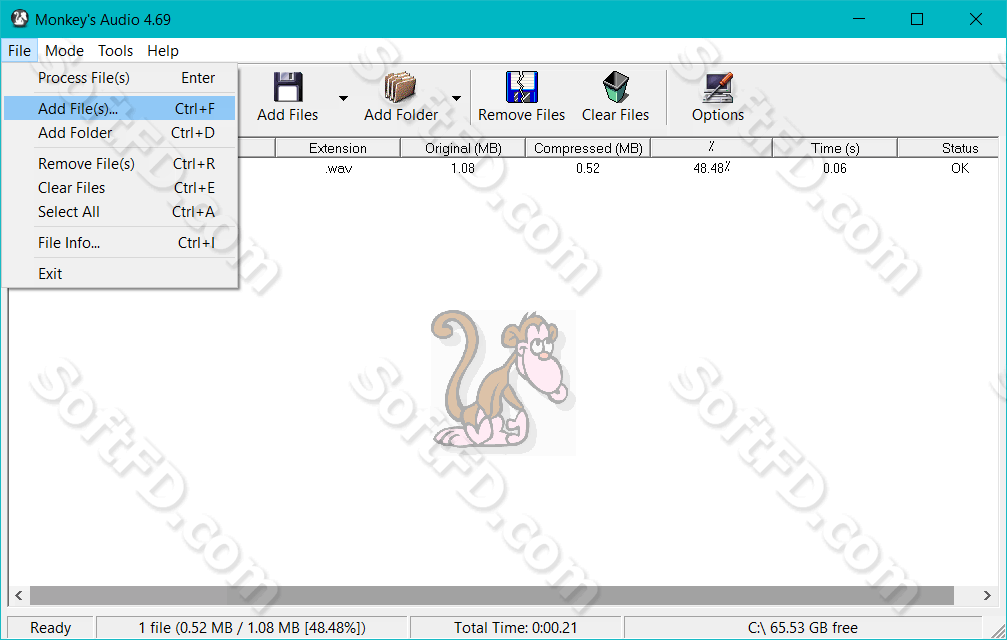1007x640 pixels.
Task: Maximize the Monkey's Audio window
Action: (x=917, y=19)
